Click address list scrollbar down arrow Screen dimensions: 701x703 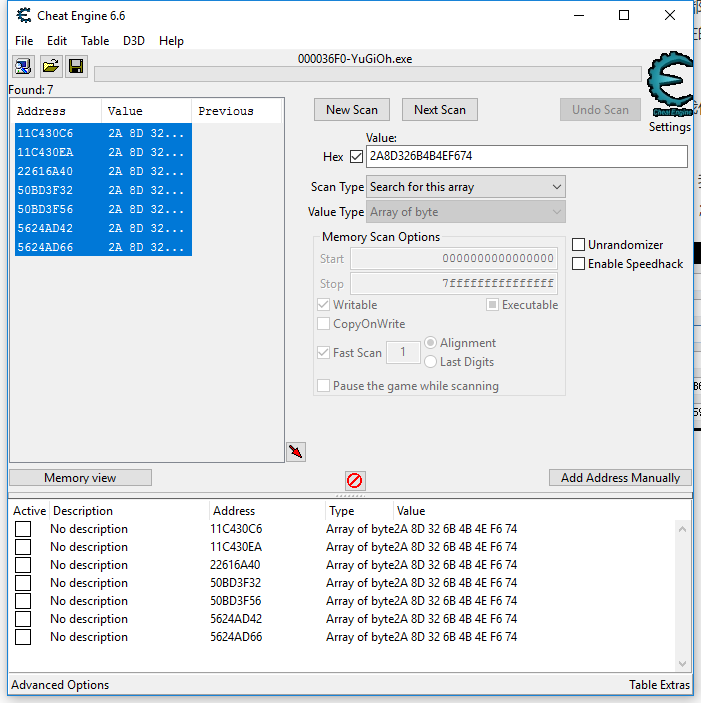[x=682, y=664]
